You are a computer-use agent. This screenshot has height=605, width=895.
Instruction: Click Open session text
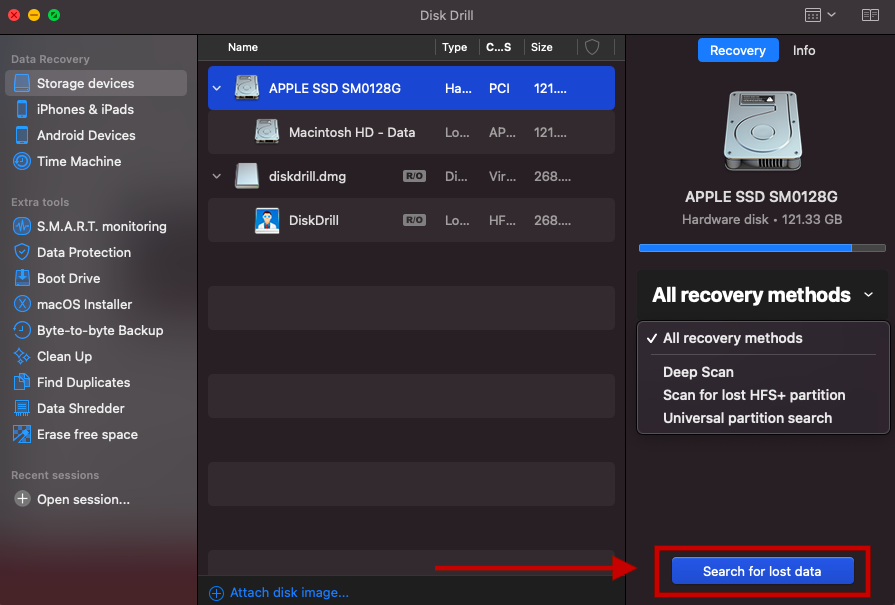(83, 499)
